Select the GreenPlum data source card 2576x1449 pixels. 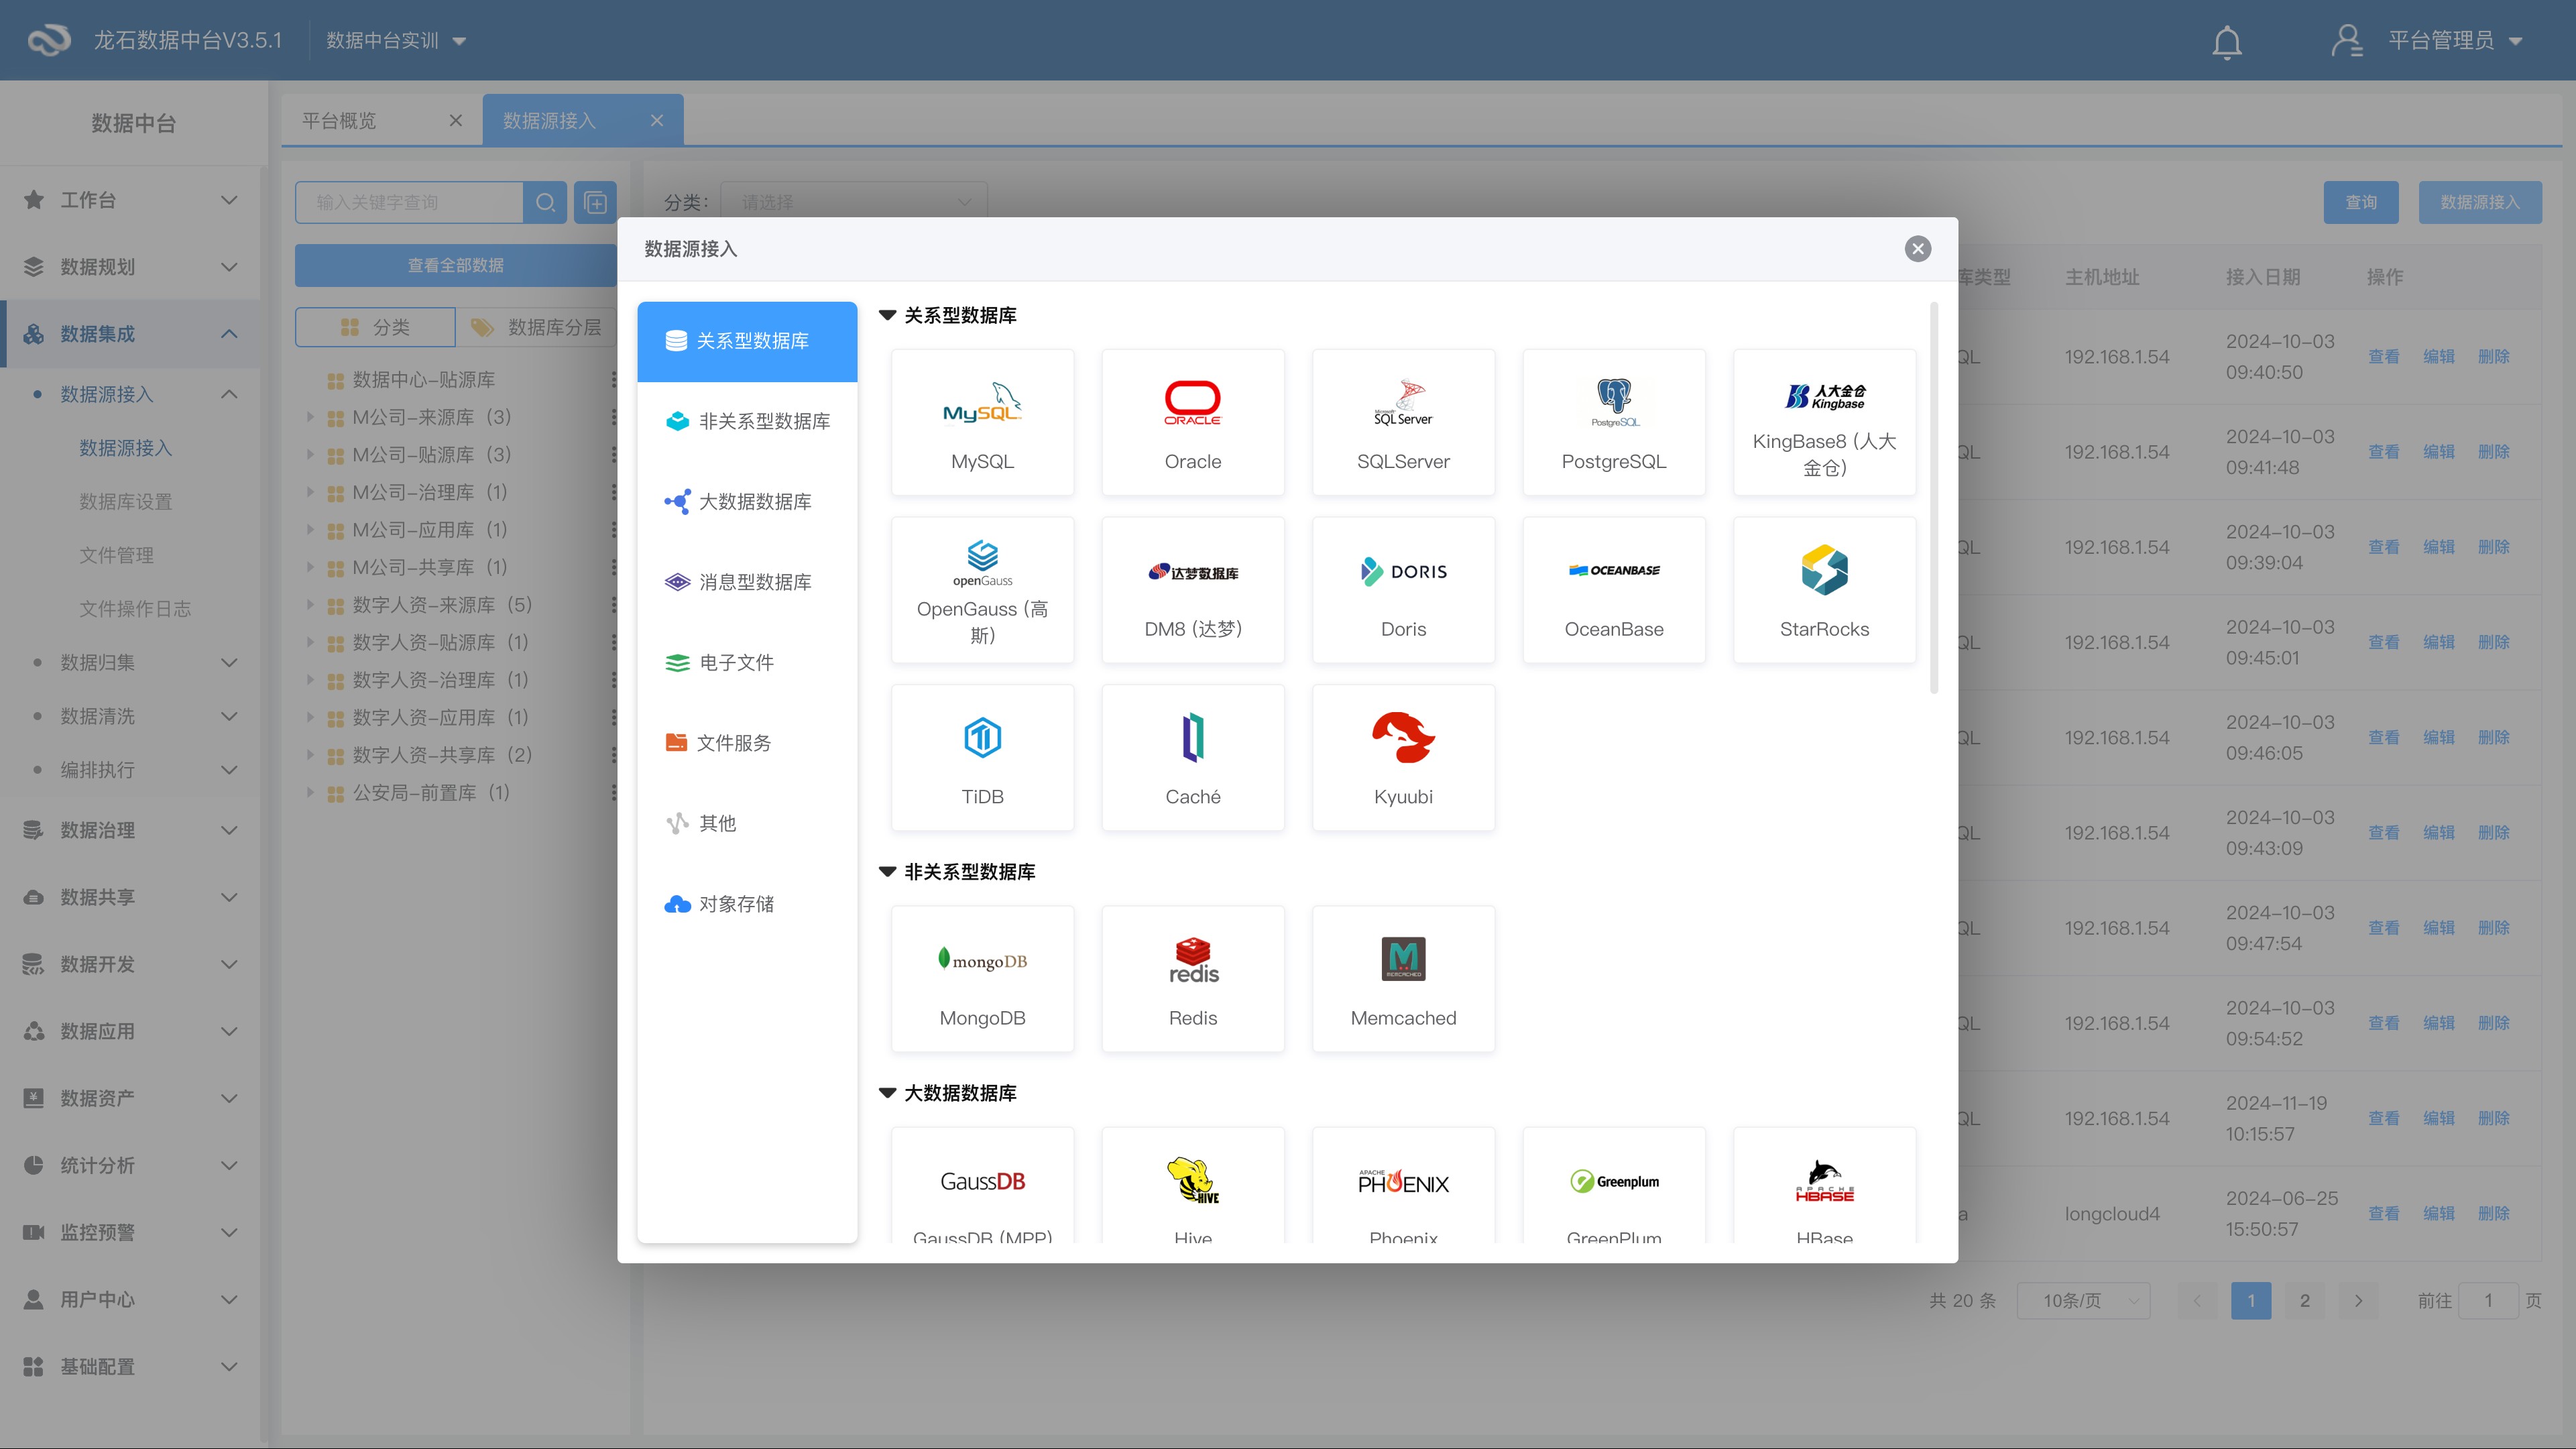(1614, 1185)
